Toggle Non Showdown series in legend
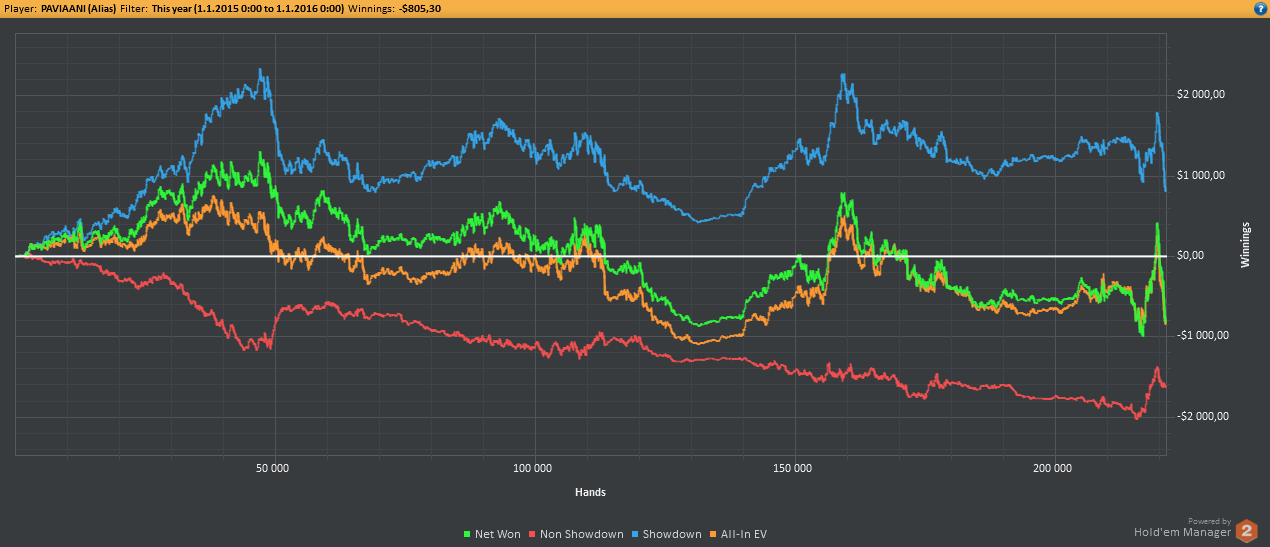Screen dimensions: 1270x547 point(577,534)
